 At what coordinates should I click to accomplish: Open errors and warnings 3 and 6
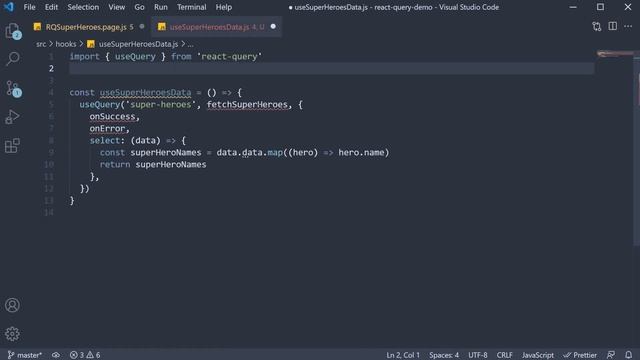tap(85, 355)
